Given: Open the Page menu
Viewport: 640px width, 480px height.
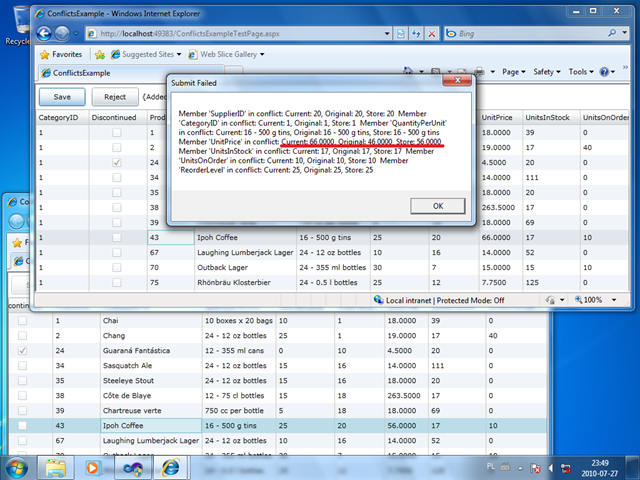Looking at the screenshot, I should point(513,72).
